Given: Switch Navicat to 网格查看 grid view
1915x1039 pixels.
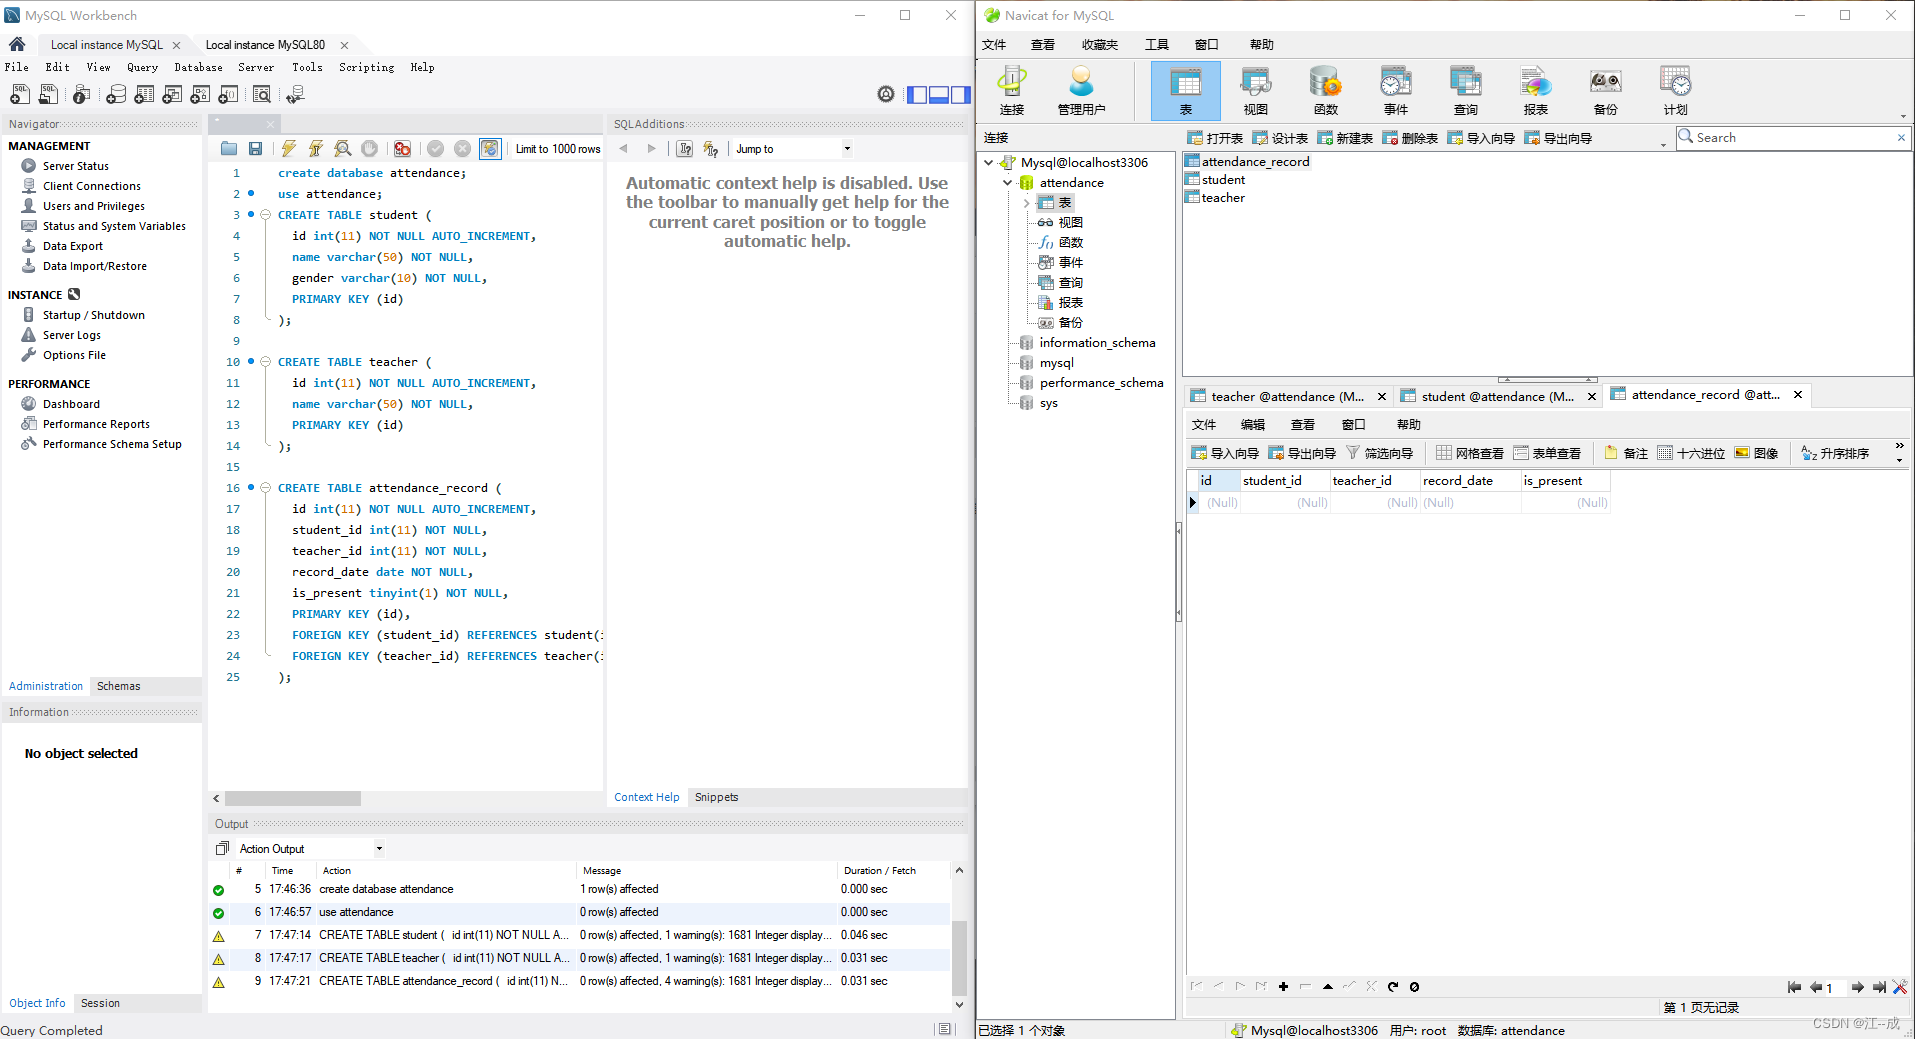Looking at the screenshot, I should click(1470, 453).
